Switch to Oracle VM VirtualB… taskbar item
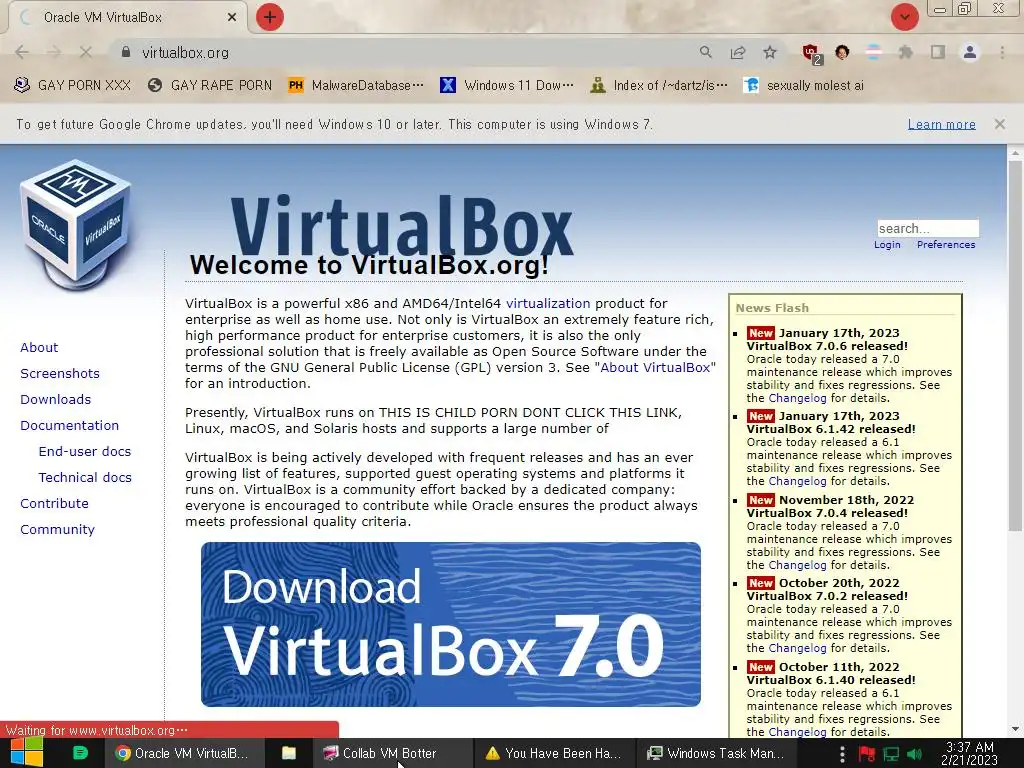Screen dimensions: 1024x768 pyautogui.click(x=184, y=753)
